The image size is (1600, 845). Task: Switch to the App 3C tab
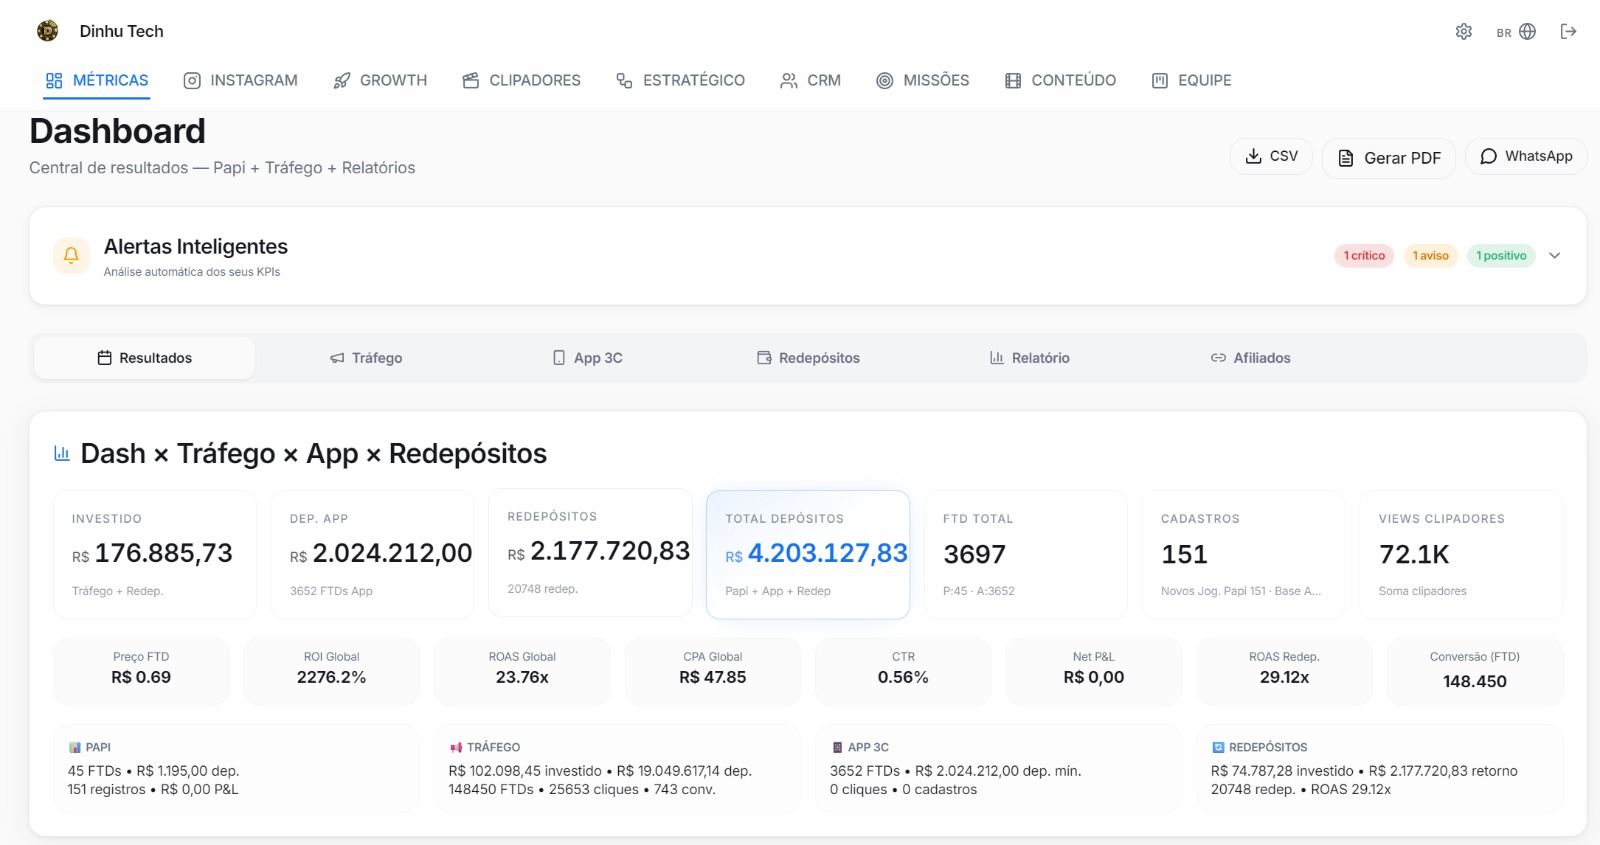pyautogui.click(x=588, y=358)
